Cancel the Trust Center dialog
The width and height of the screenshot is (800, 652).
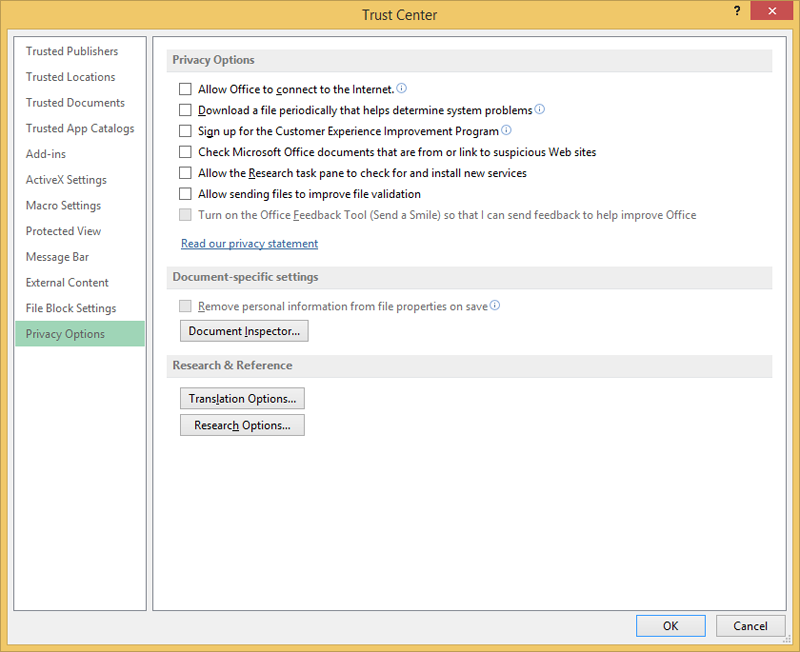pos(750,626)
